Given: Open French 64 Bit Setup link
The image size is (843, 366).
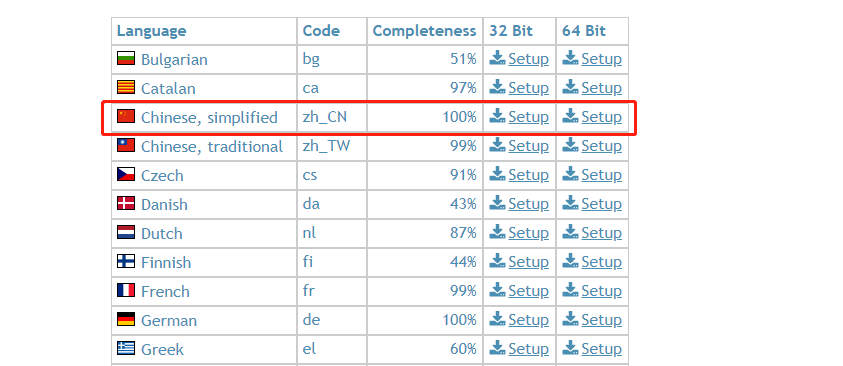Looking at the screenshot, I should (x=602, y=291).
